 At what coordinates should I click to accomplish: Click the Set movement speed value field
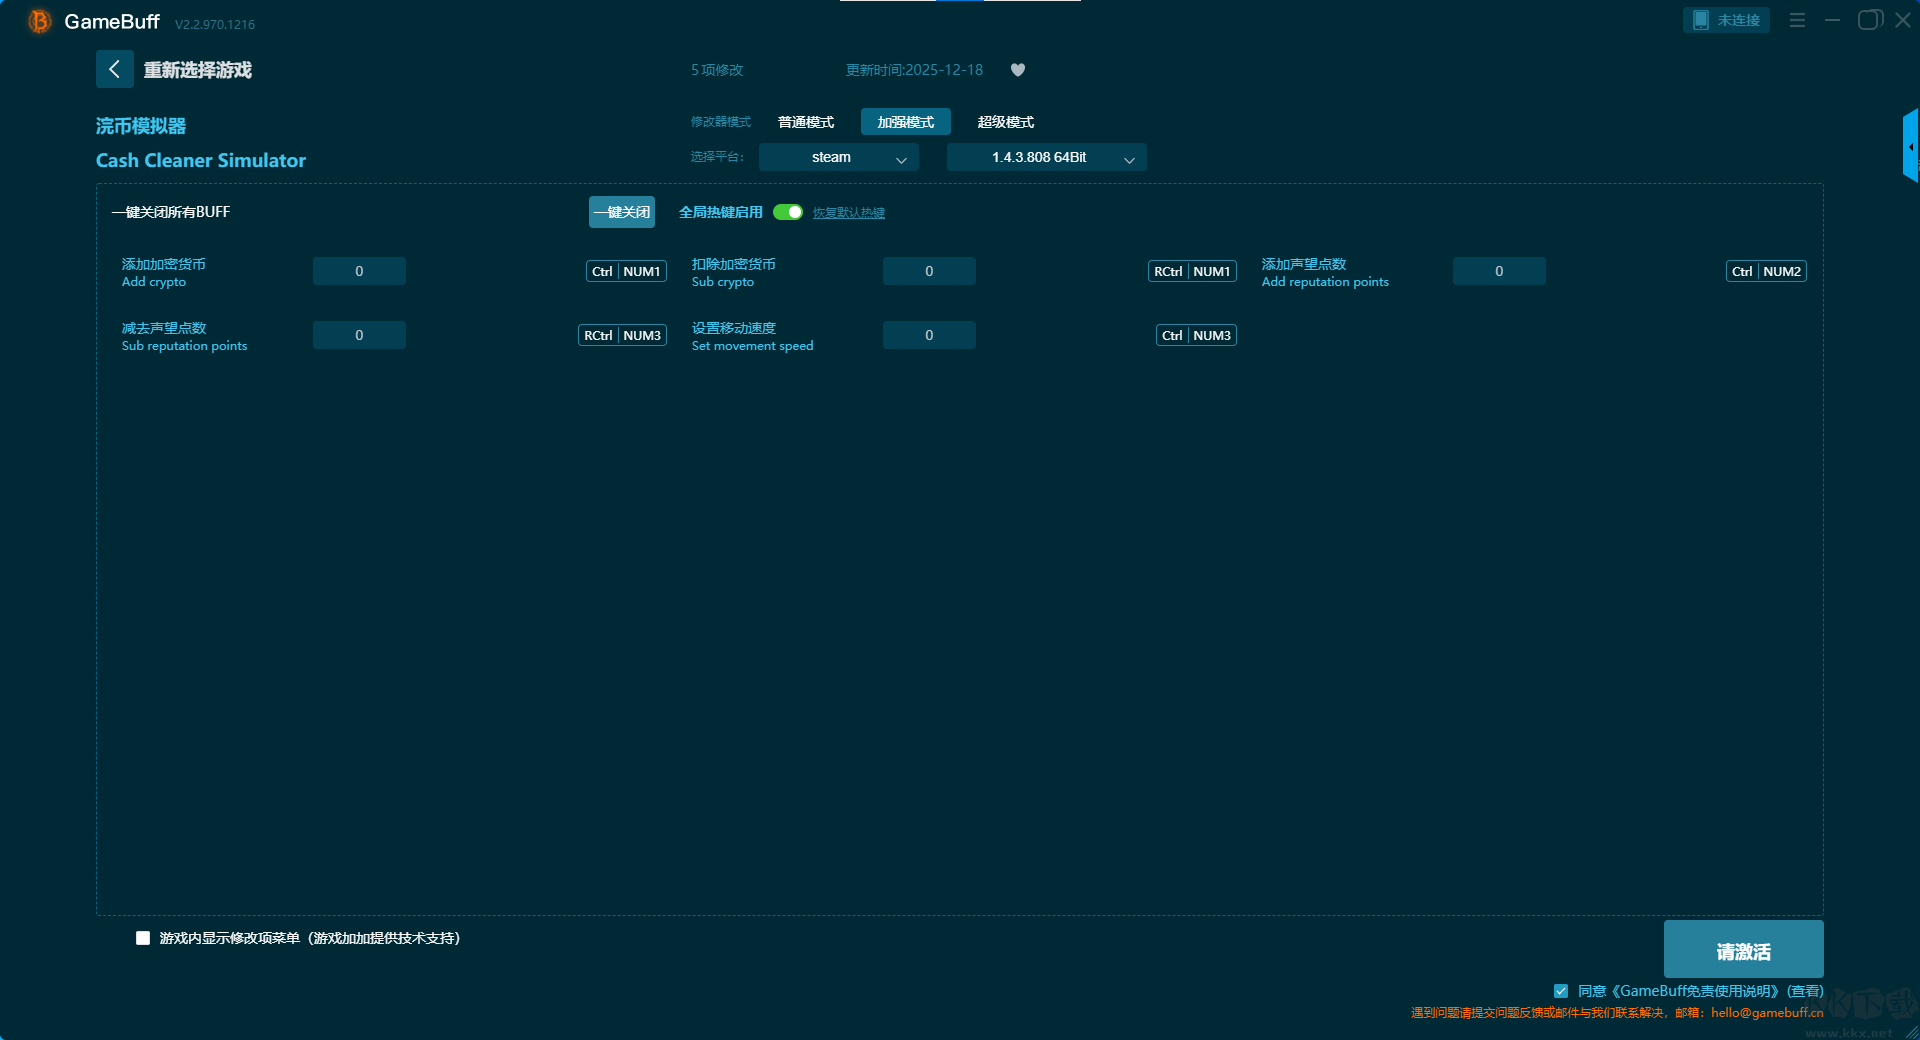(929, 335)
